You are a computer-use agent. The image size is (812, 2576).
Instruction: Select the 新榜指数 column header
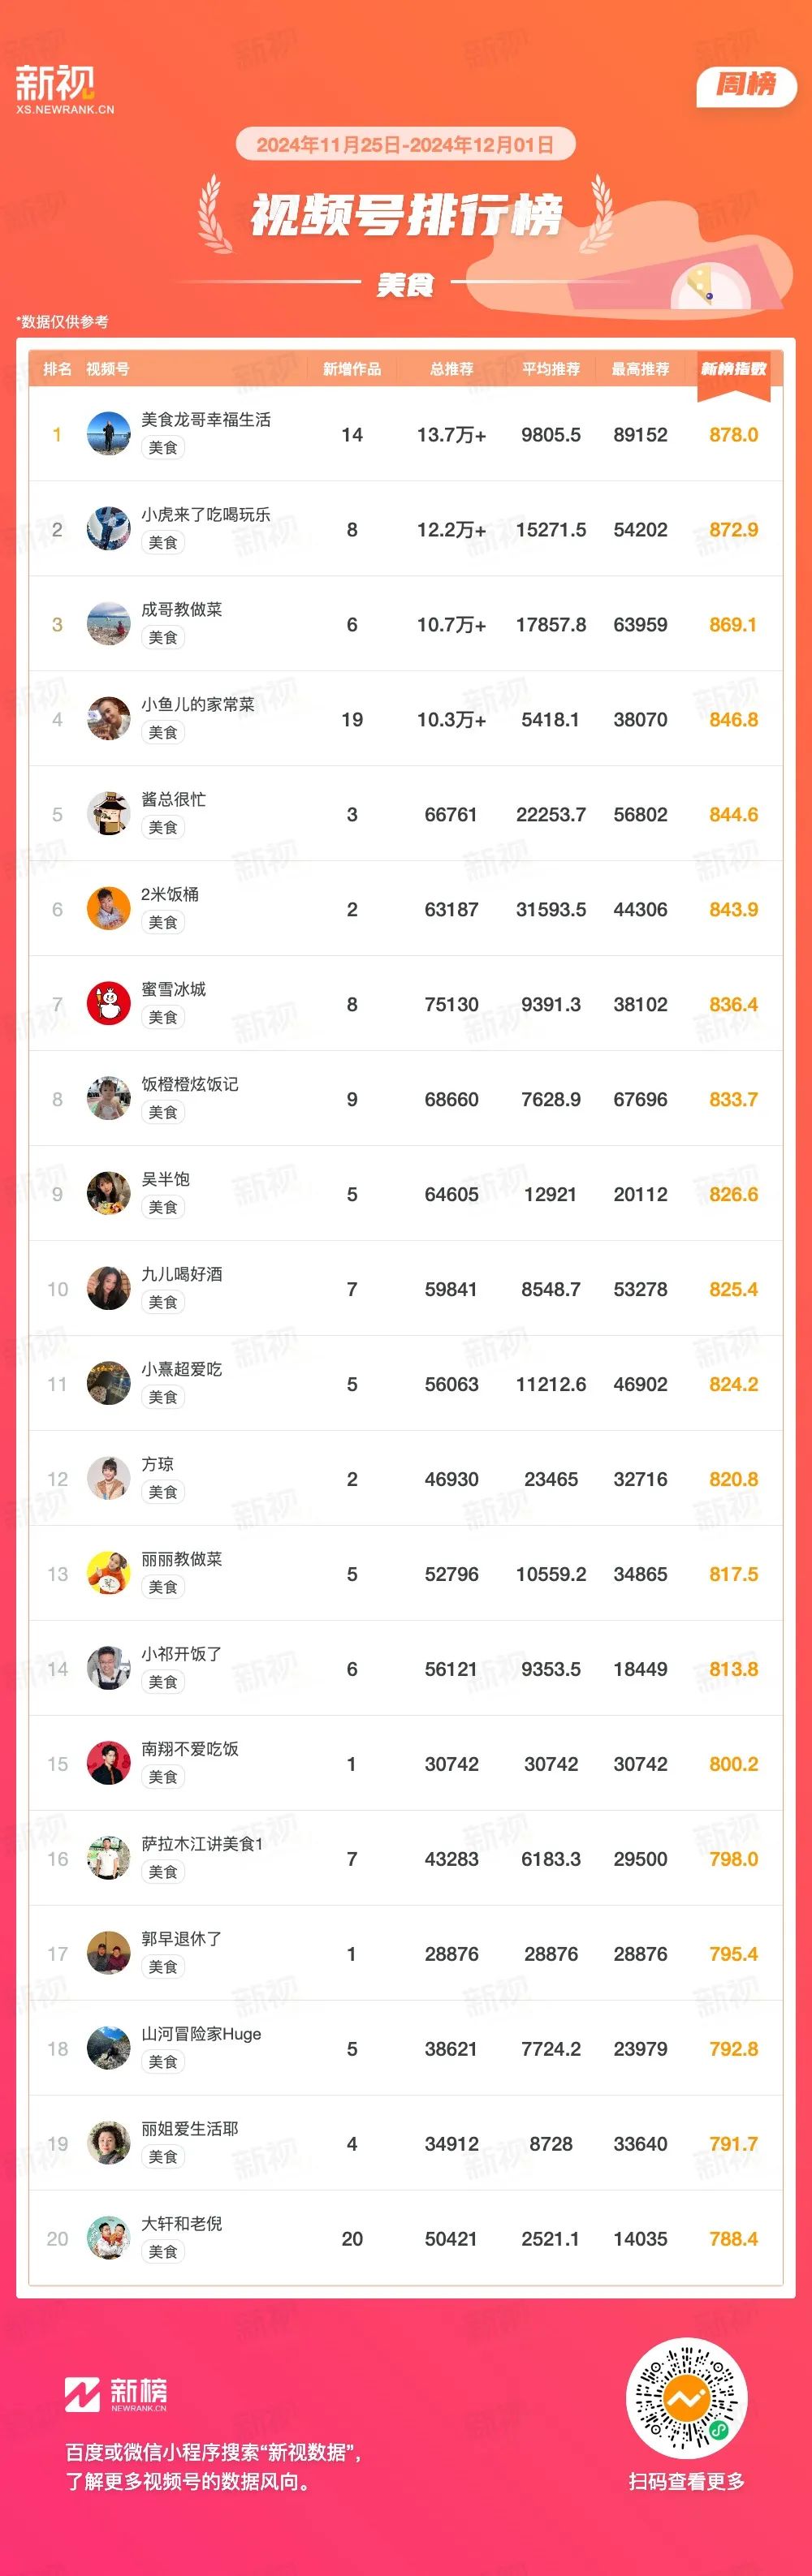pos(733,370)
